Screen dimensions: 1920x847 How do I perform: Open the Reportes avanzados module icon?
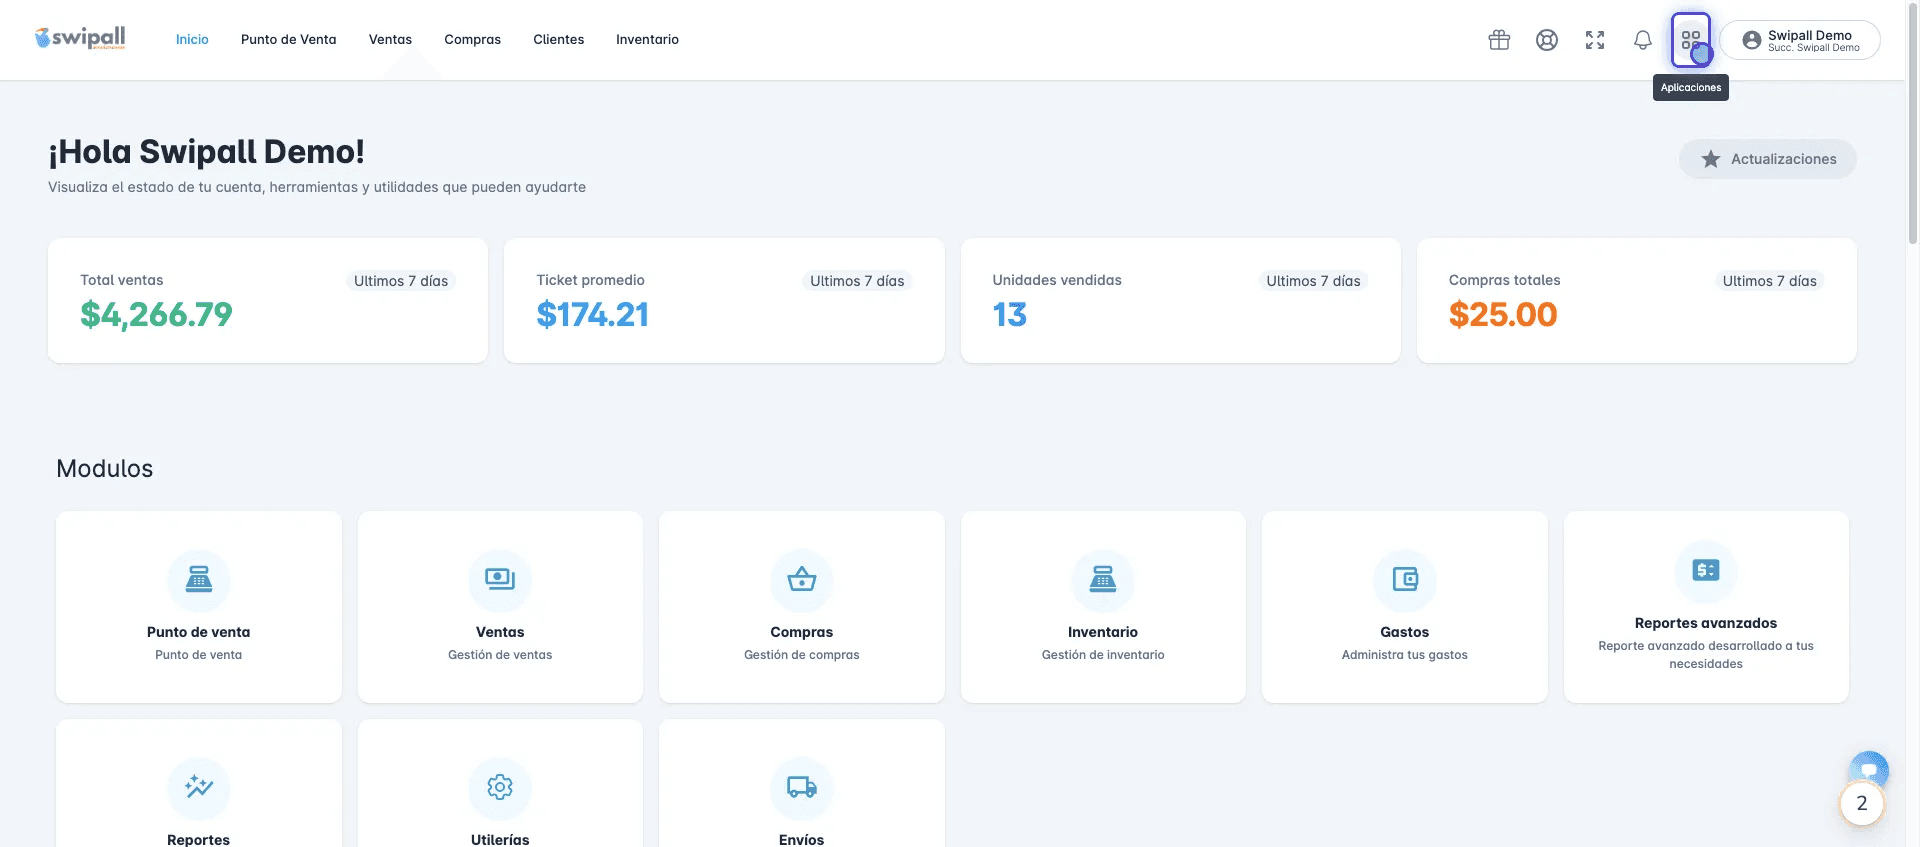pos(1706,571)
